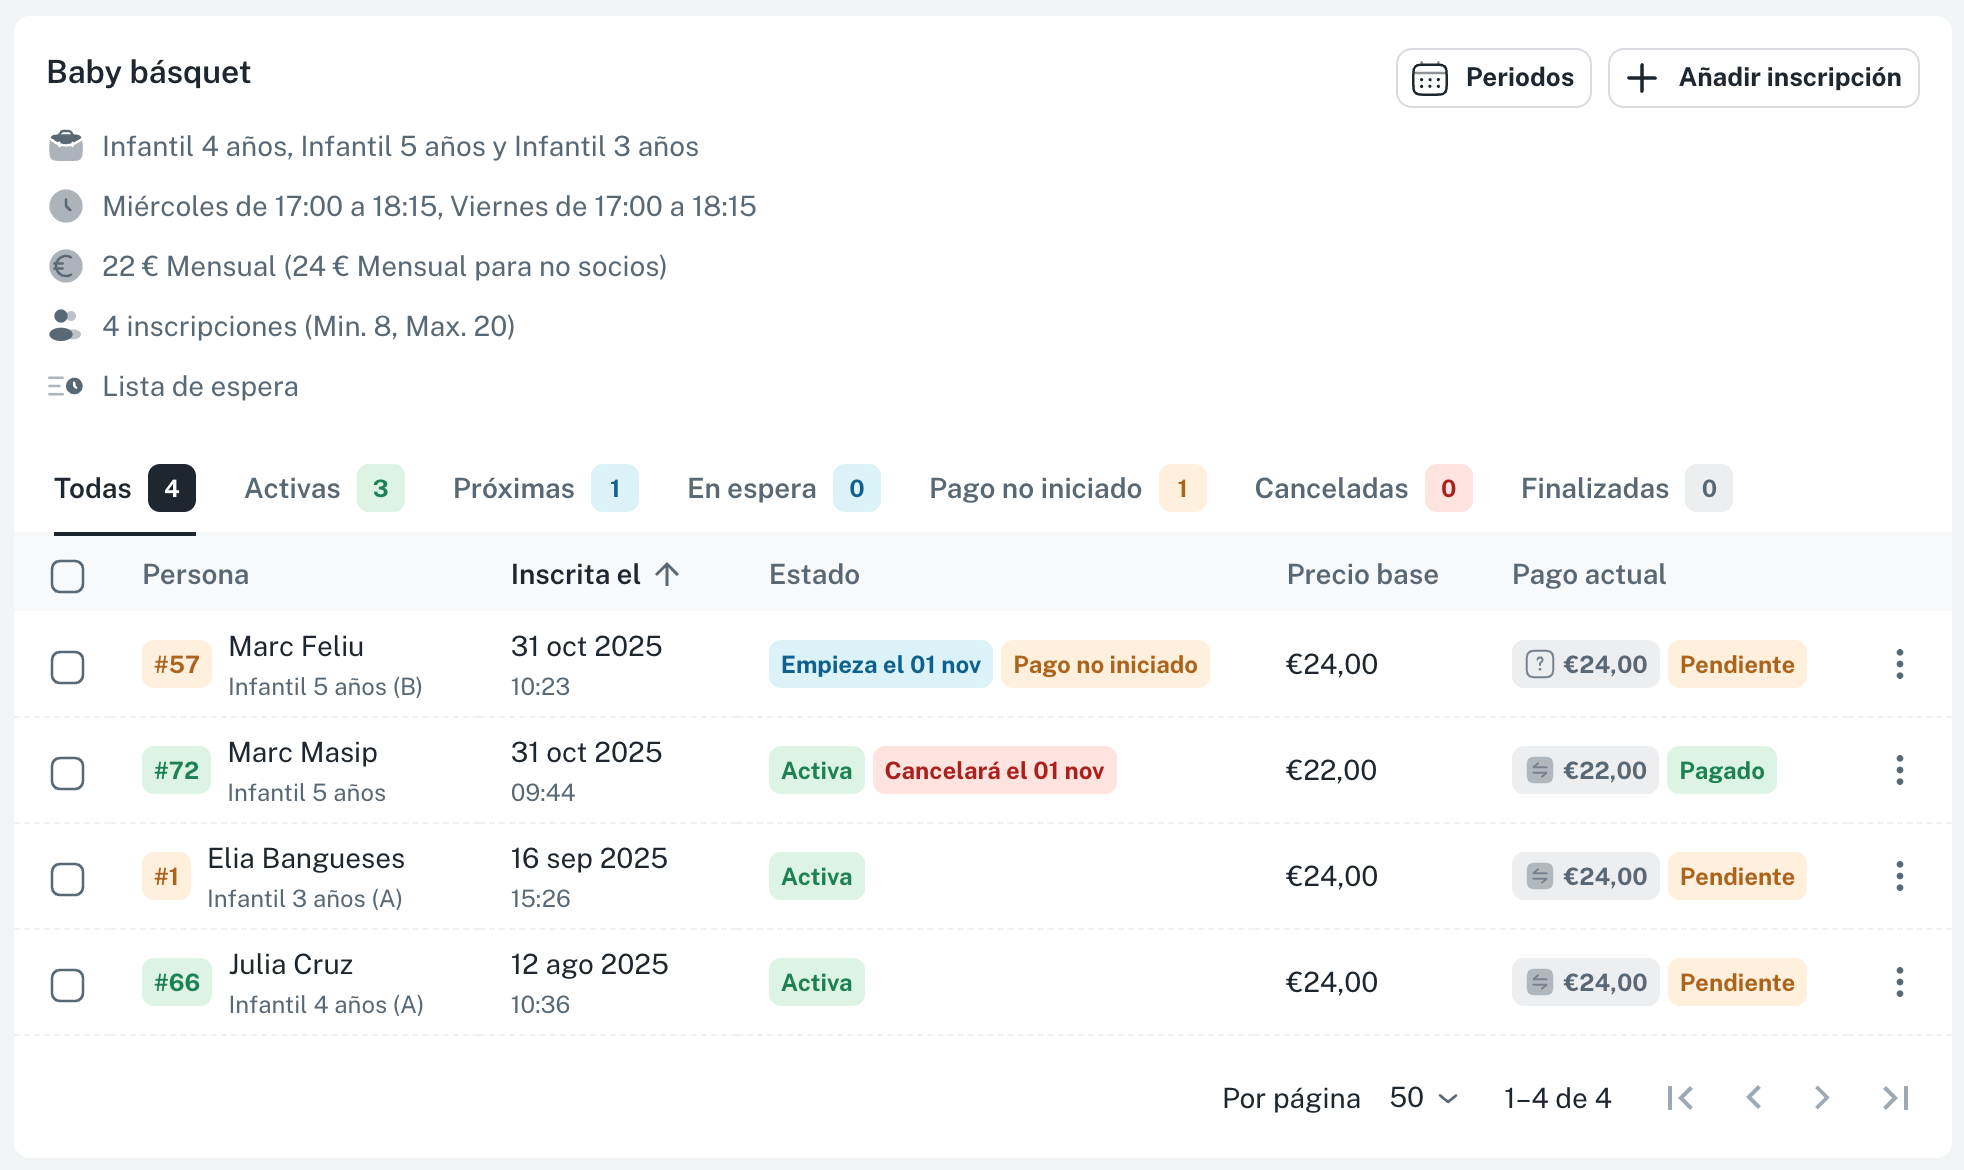Toggle the select-all checkbox in header
The height and width of the screenshot is (1170, 1964).
click(68, 576)
